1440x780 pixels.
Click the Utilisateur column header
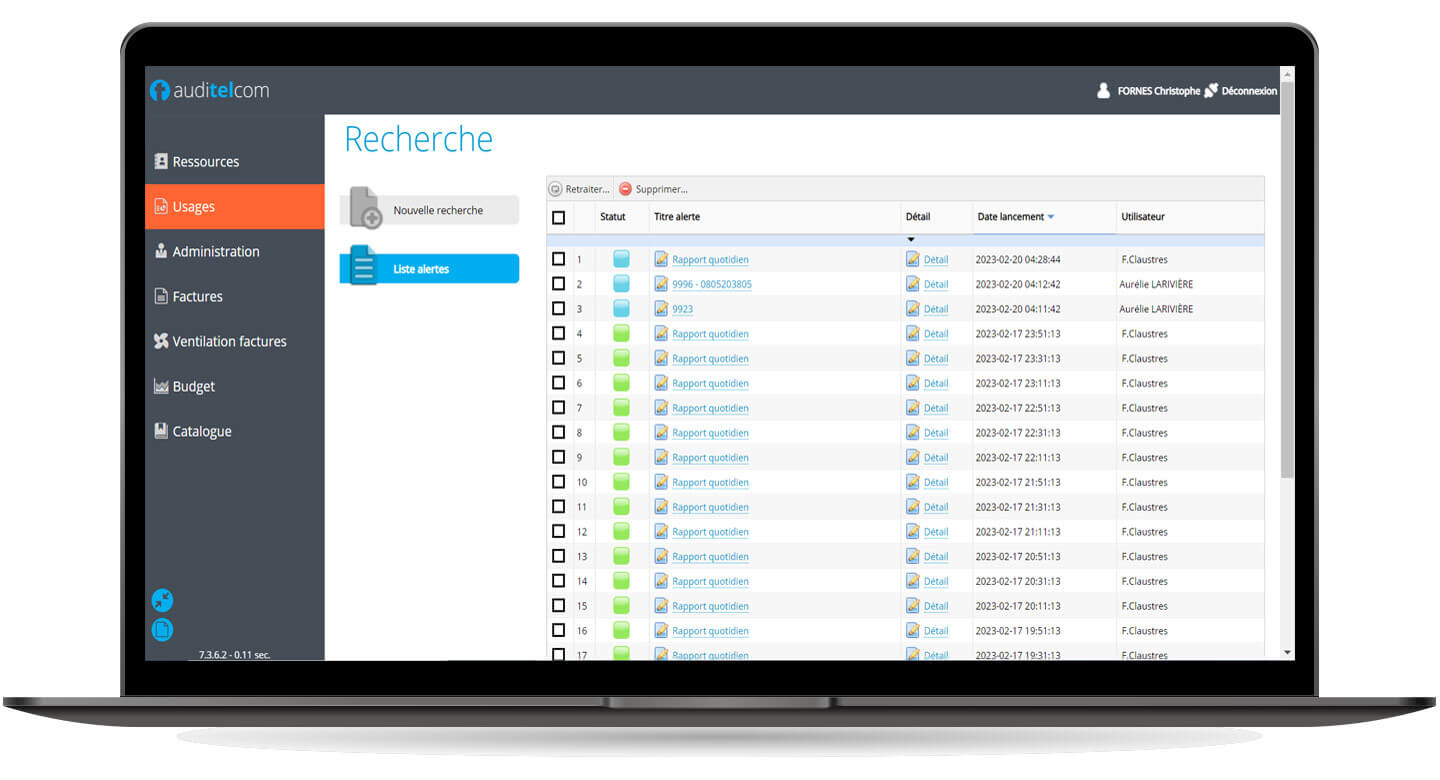click(x=1143, y=217)
